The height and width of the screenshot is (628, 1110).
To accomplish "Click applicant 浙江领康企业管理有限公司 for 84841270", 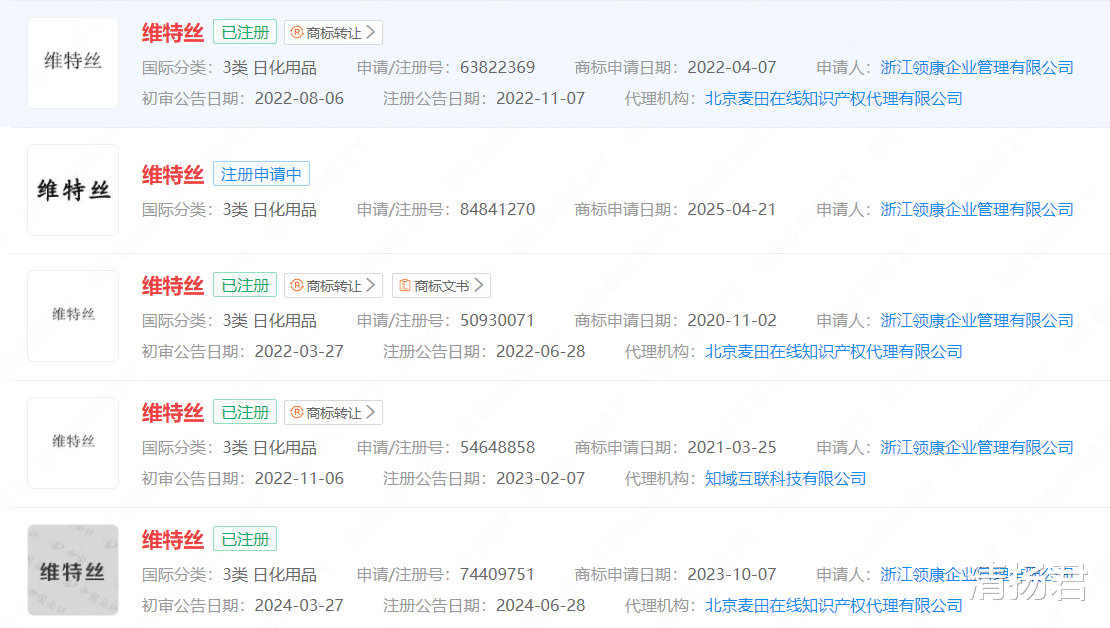I will point(977,210).
